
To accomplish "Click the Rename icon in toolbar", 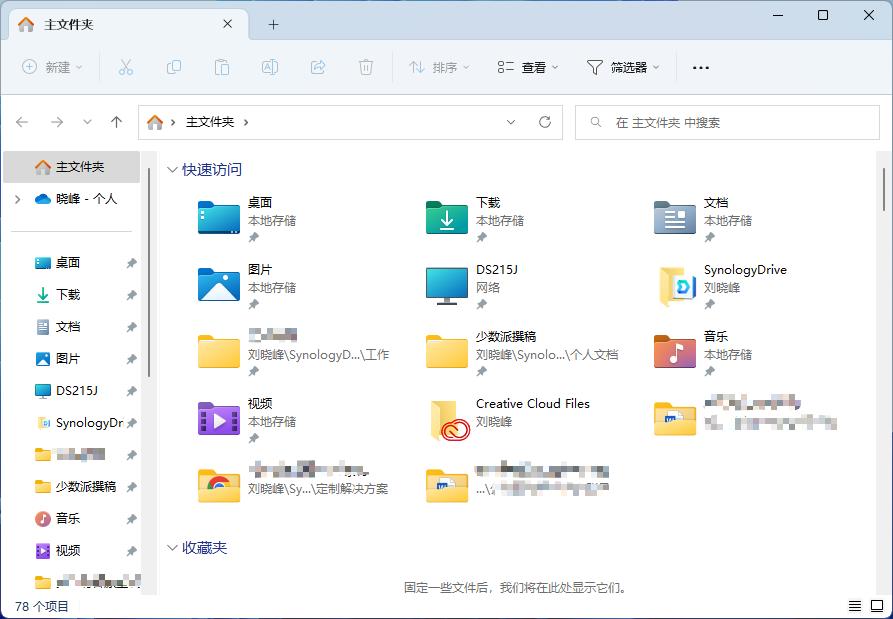I will click(x=269, y=67).
